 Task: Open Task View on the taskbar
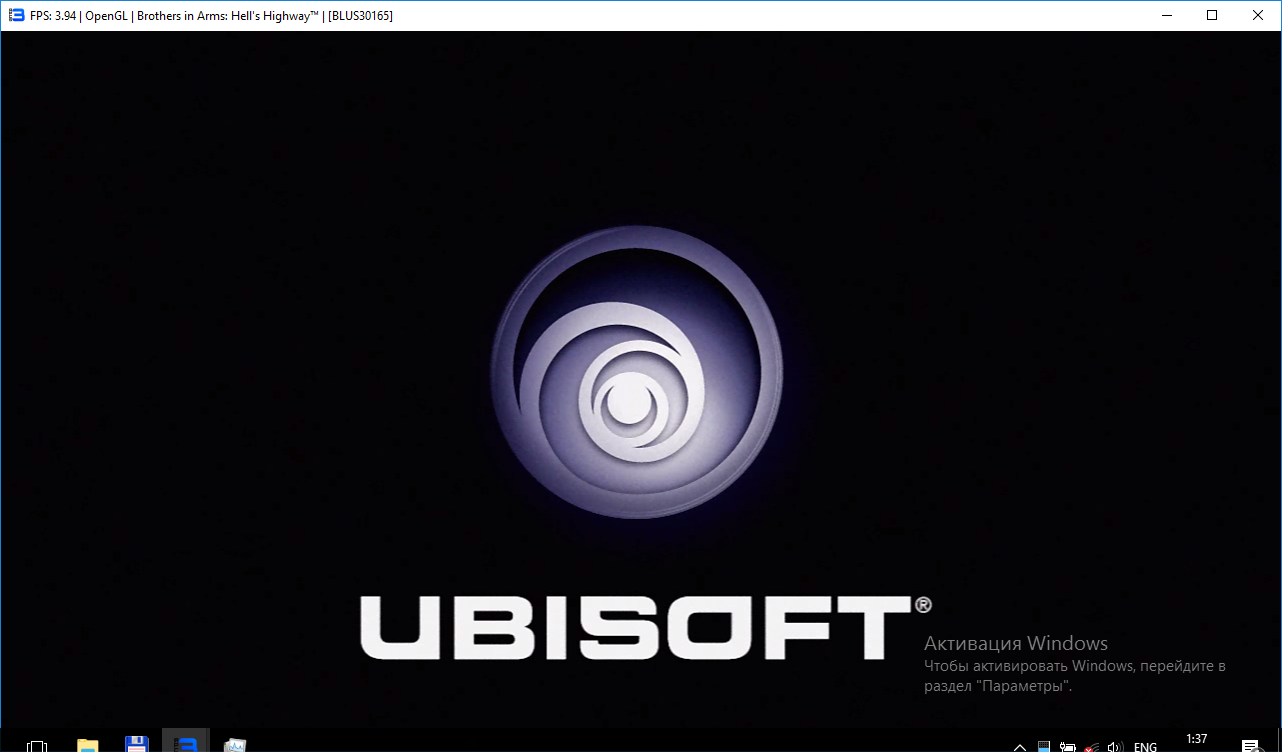(36, 745)
